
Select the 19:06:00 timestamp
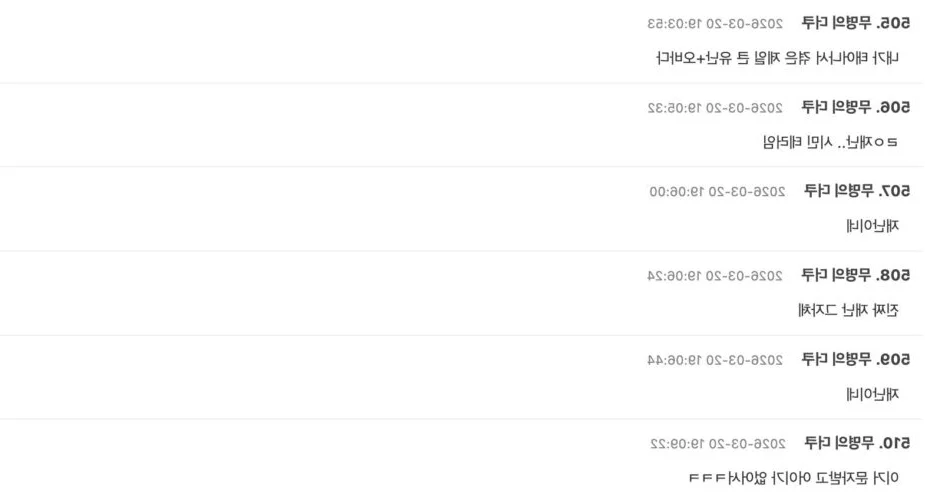click(x=717, y=192)
